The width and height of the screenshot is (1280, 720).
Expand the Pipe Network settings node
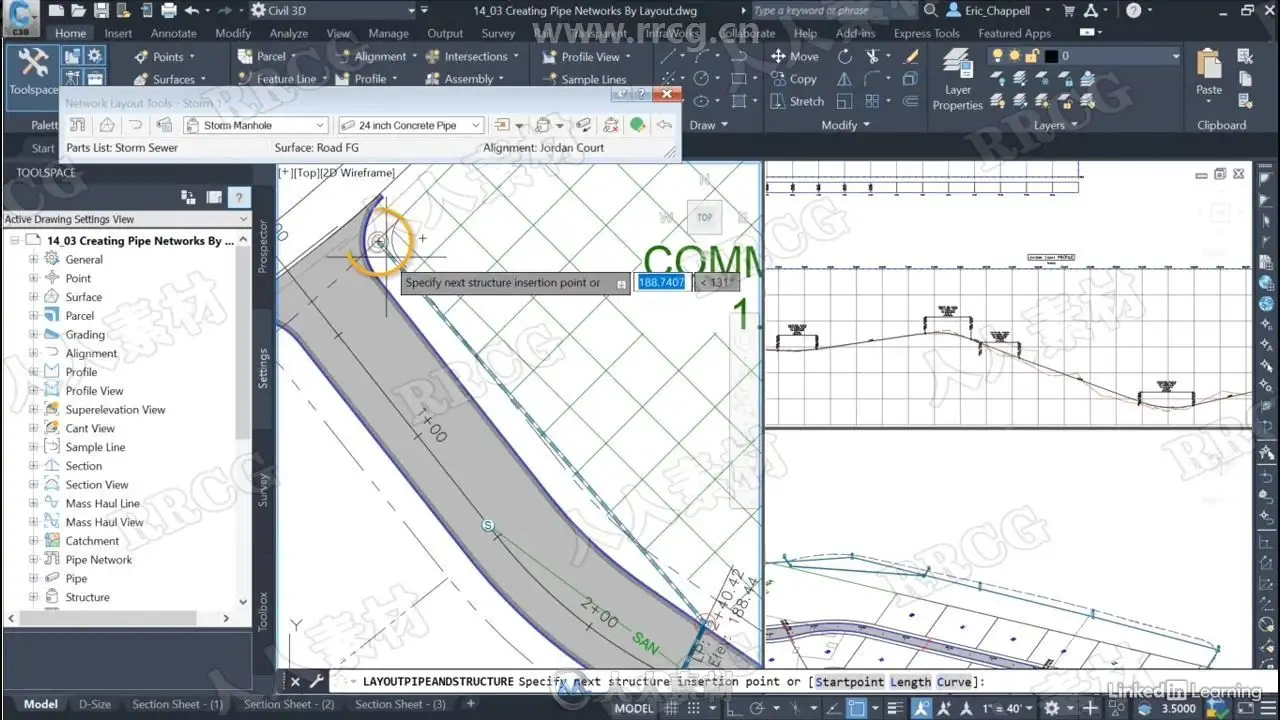coord(33,560)
